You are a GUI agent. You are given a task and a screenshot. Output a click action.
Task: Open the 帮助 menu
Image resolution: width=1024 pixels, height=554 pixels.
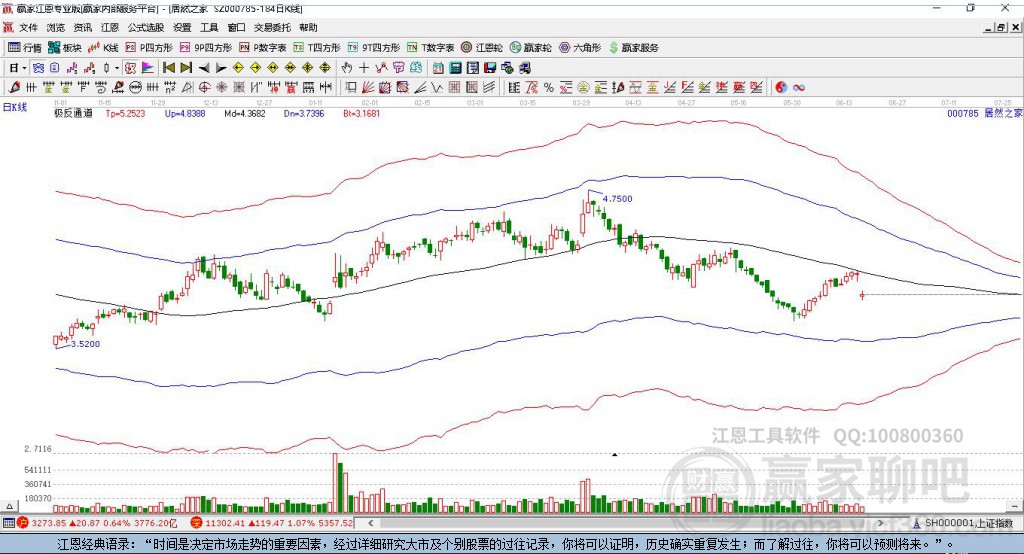coord(308,27)
